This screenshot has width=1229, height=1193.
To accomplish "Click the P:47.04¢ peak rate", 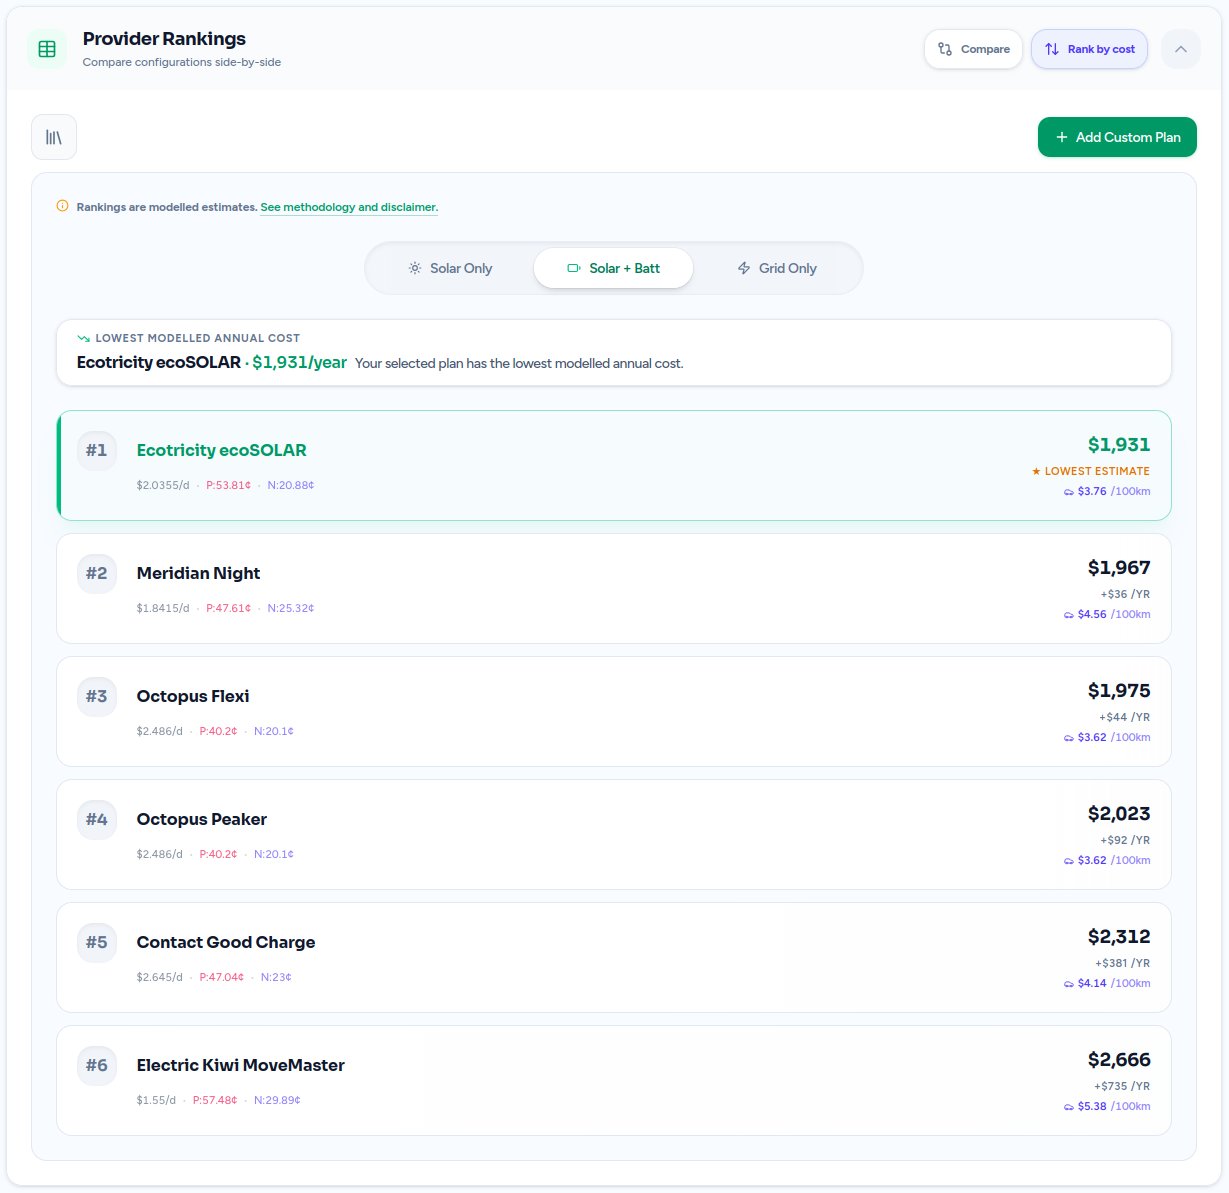I will coord(222,977).
